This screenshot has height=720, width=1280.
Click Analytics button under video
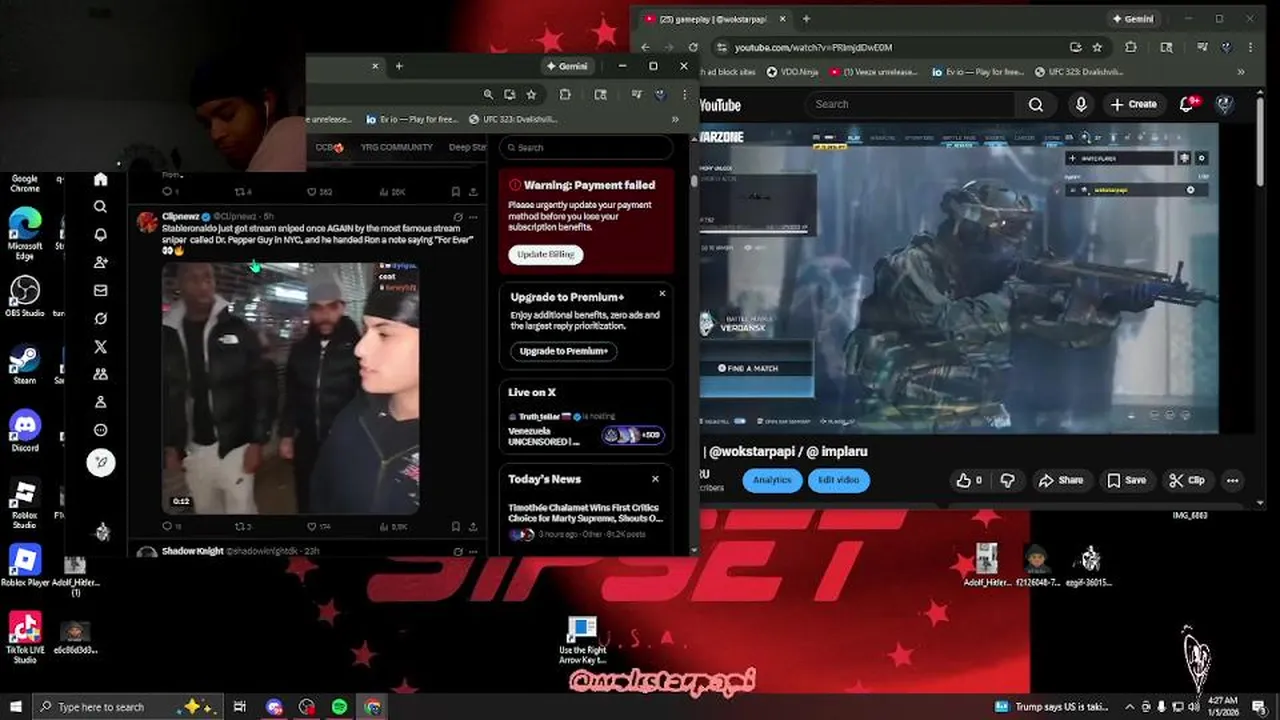point(772,480)
